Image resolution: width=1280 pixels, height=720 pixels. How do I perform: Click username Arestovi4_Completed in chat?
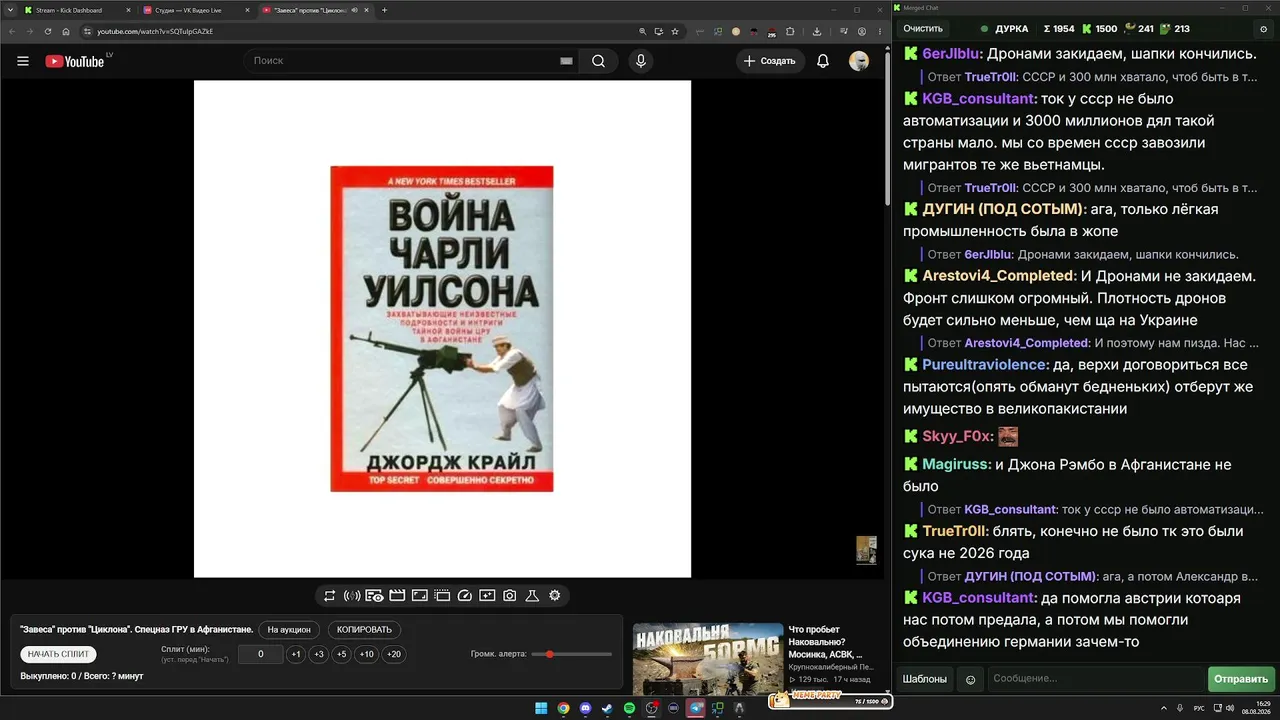(x=998, y=276)
